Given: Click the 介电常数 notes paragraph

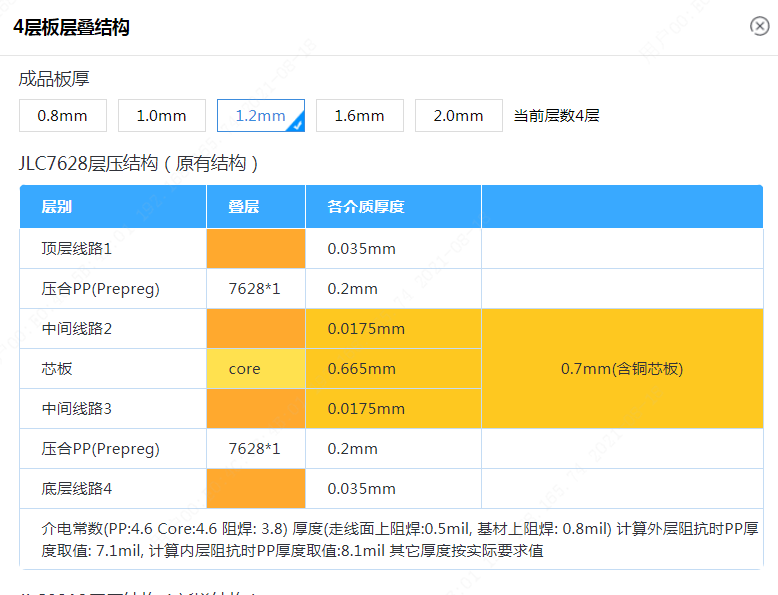Looking at the screenshot, I should click(x=390, y=539).
